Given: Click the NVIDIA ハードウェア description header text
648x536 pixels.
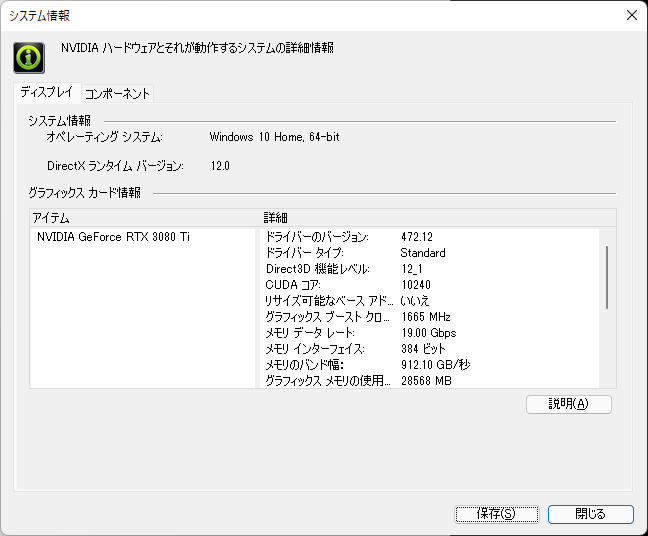Looking at the screenshot, I should coord(198,48).
